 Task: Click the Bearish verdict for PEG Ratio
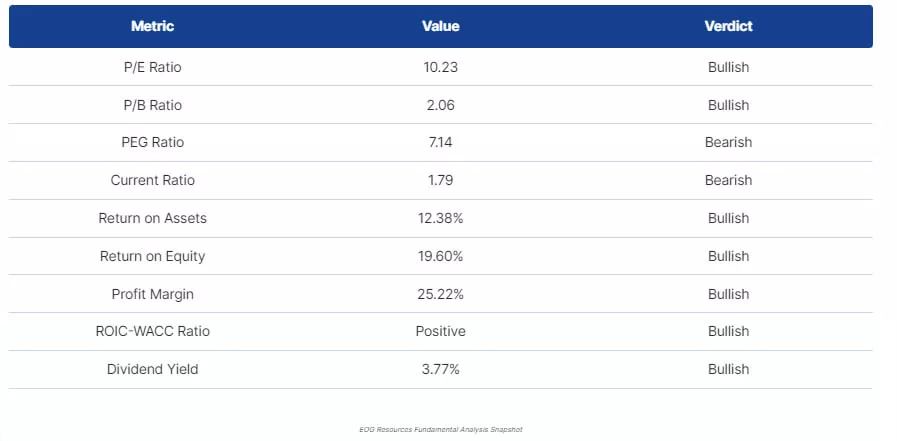728,142
